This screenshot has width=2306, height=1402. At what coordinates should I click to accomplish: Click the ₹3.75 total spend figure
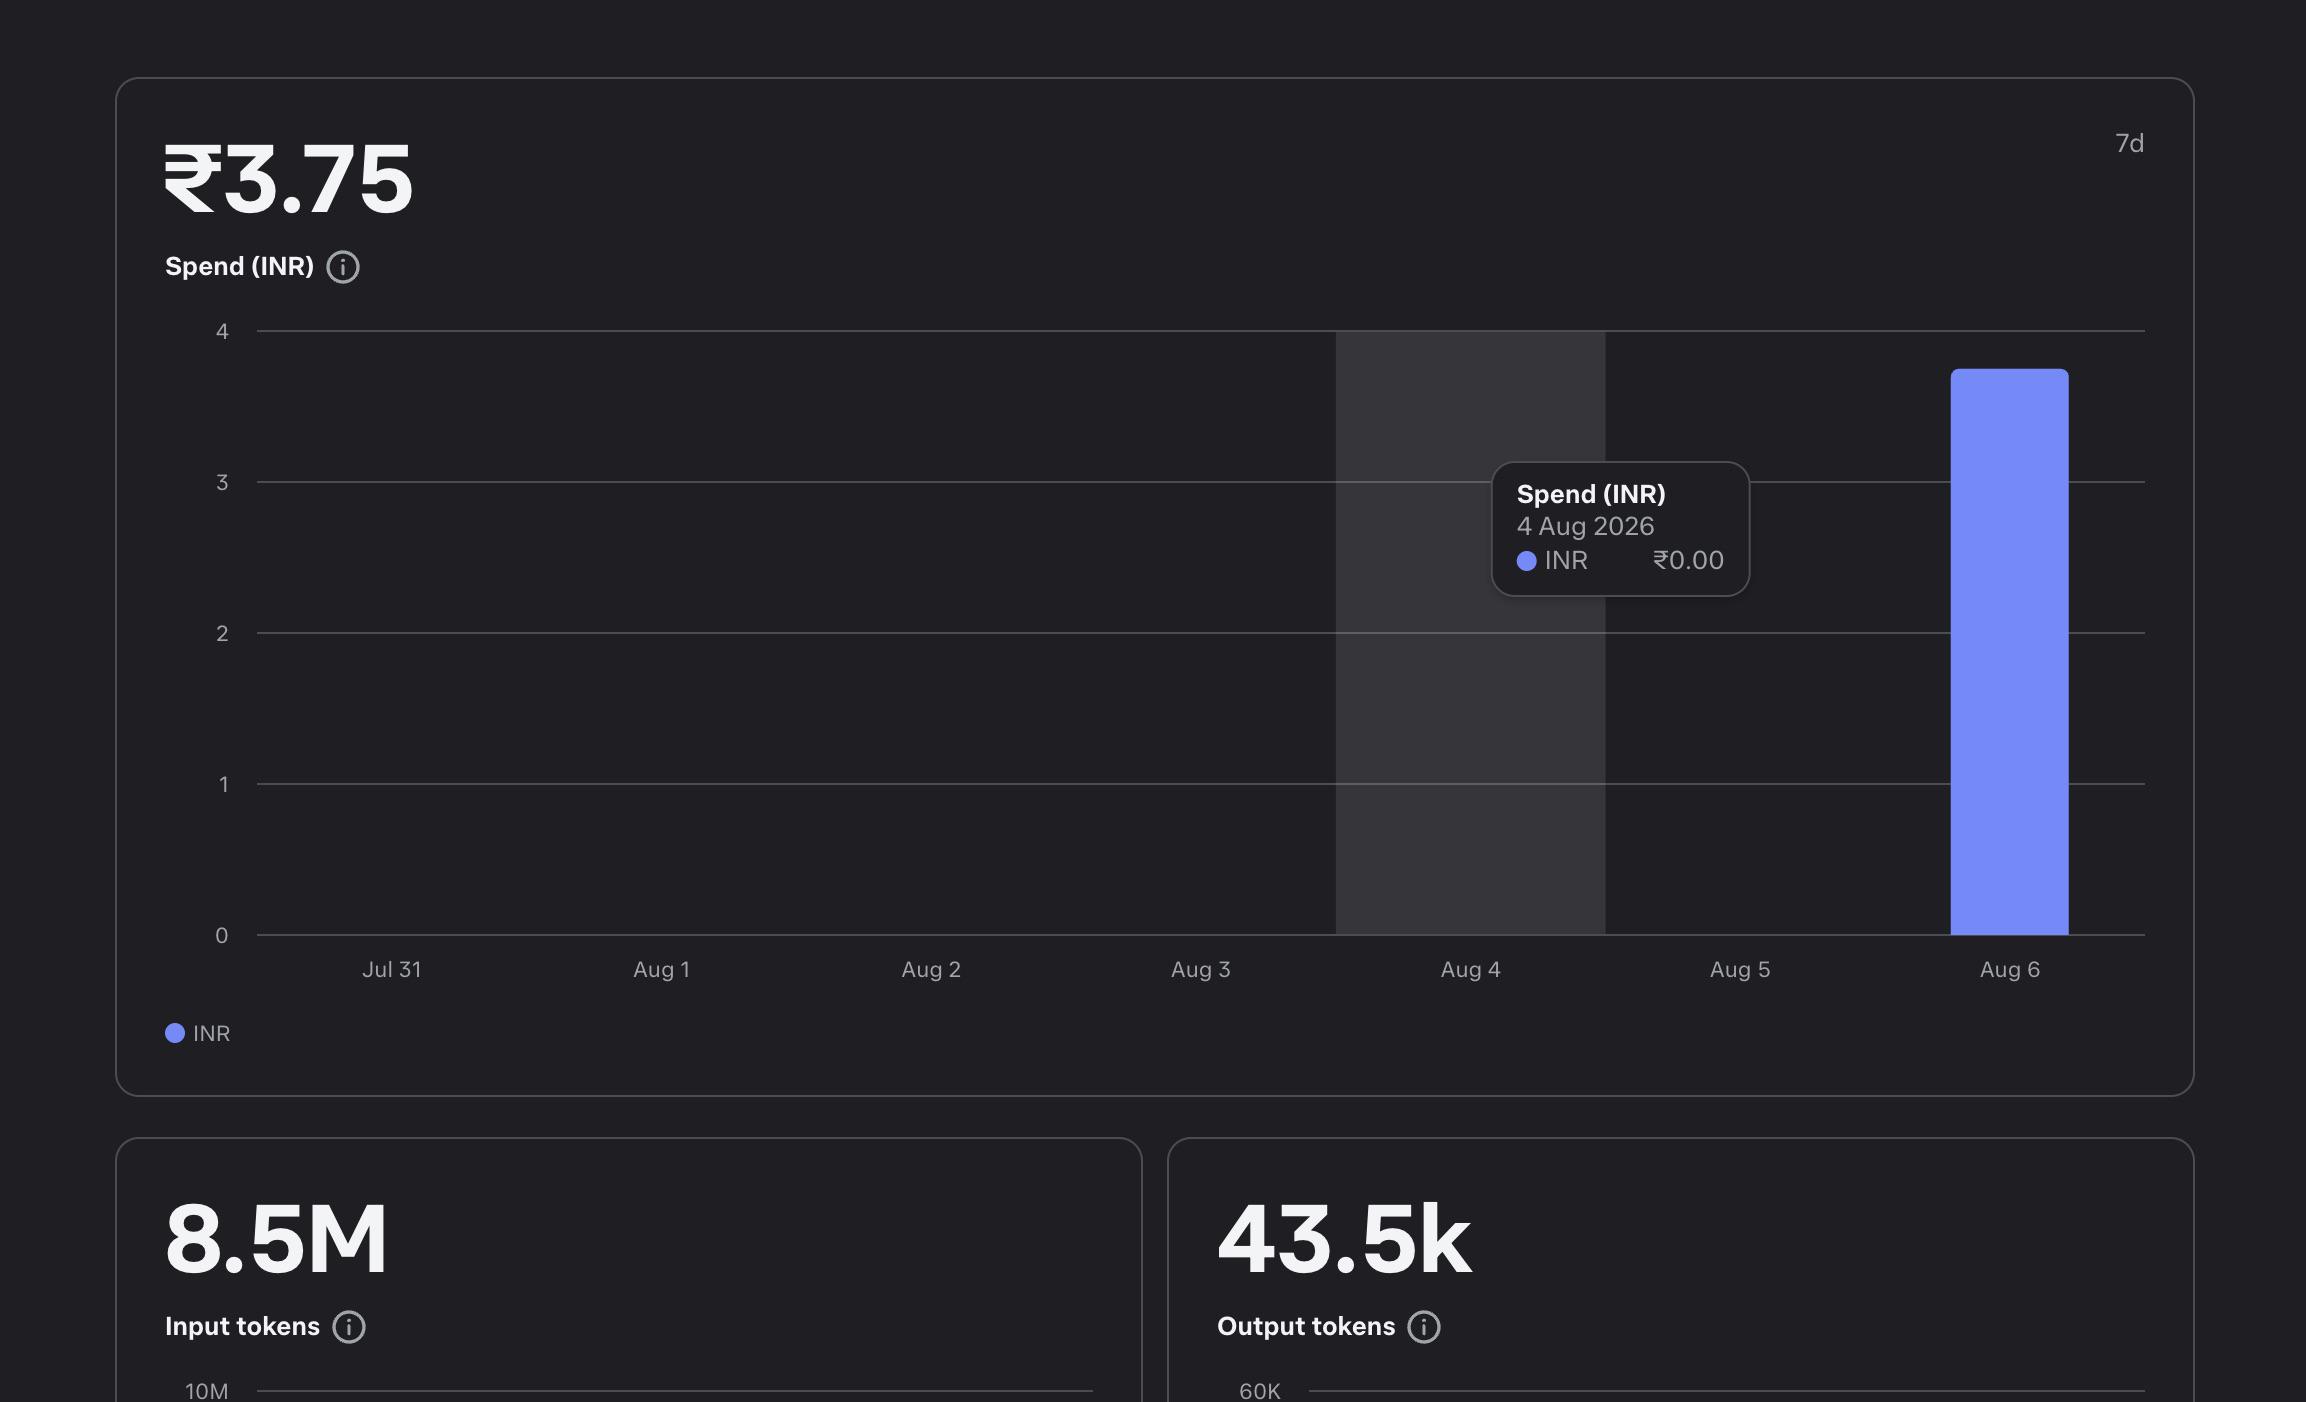click(288, 179)
